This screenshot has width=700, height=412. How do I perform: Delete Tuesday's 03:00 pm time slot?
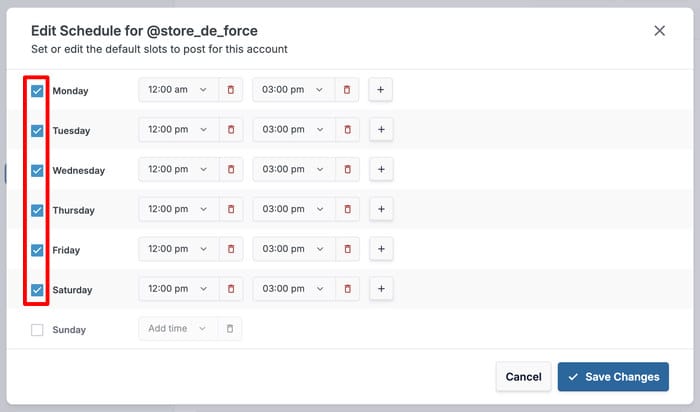tap(346, 130)
